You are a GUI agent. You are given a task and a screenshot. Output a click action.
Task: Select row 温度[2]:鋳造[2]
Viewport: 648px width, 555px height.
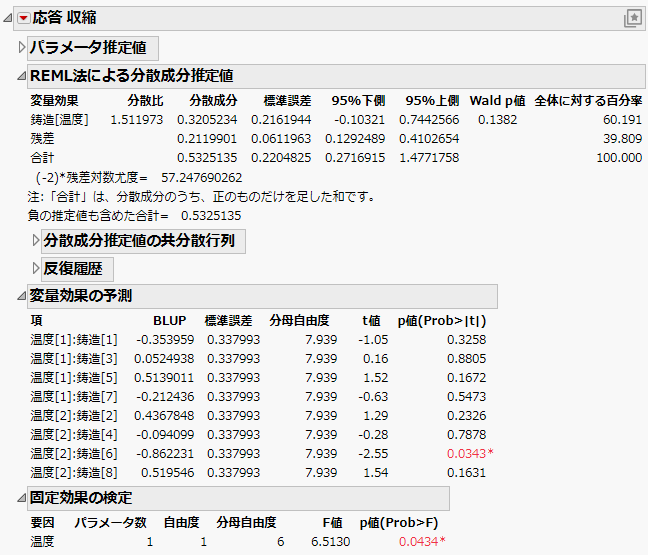click(74, 416)
